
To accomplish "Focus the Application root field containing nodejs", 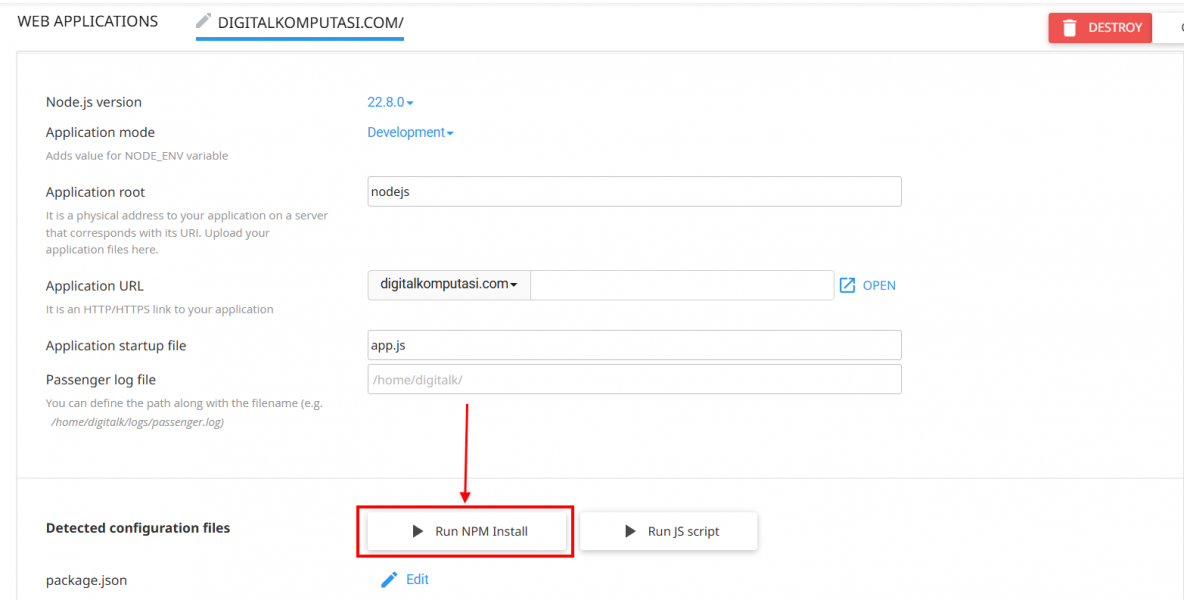I will coord(634,192).
